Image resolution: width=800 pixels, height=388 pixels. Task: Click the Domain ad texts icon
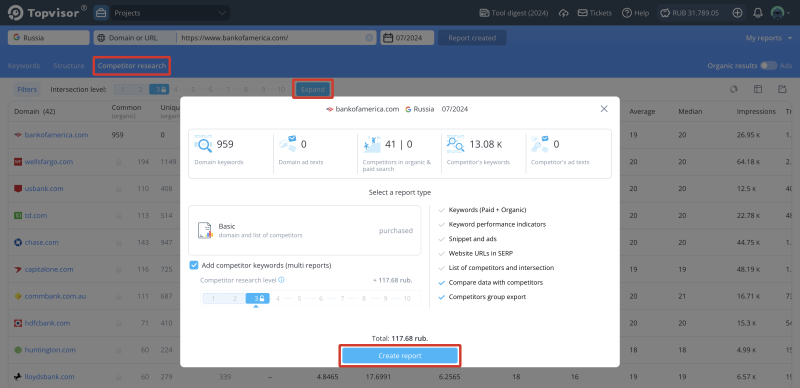(287, 144)
